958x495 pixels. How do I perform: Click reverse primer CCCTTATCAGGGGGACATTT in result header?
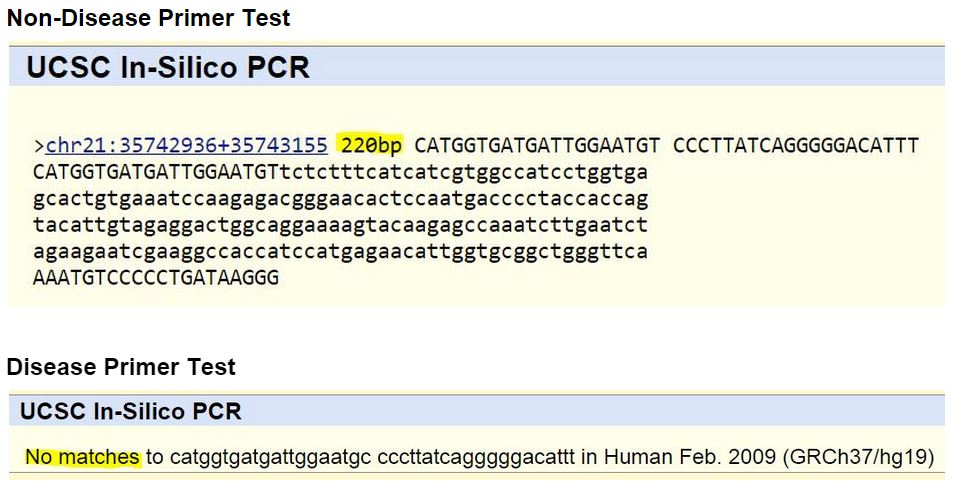[x=795, y=146]
